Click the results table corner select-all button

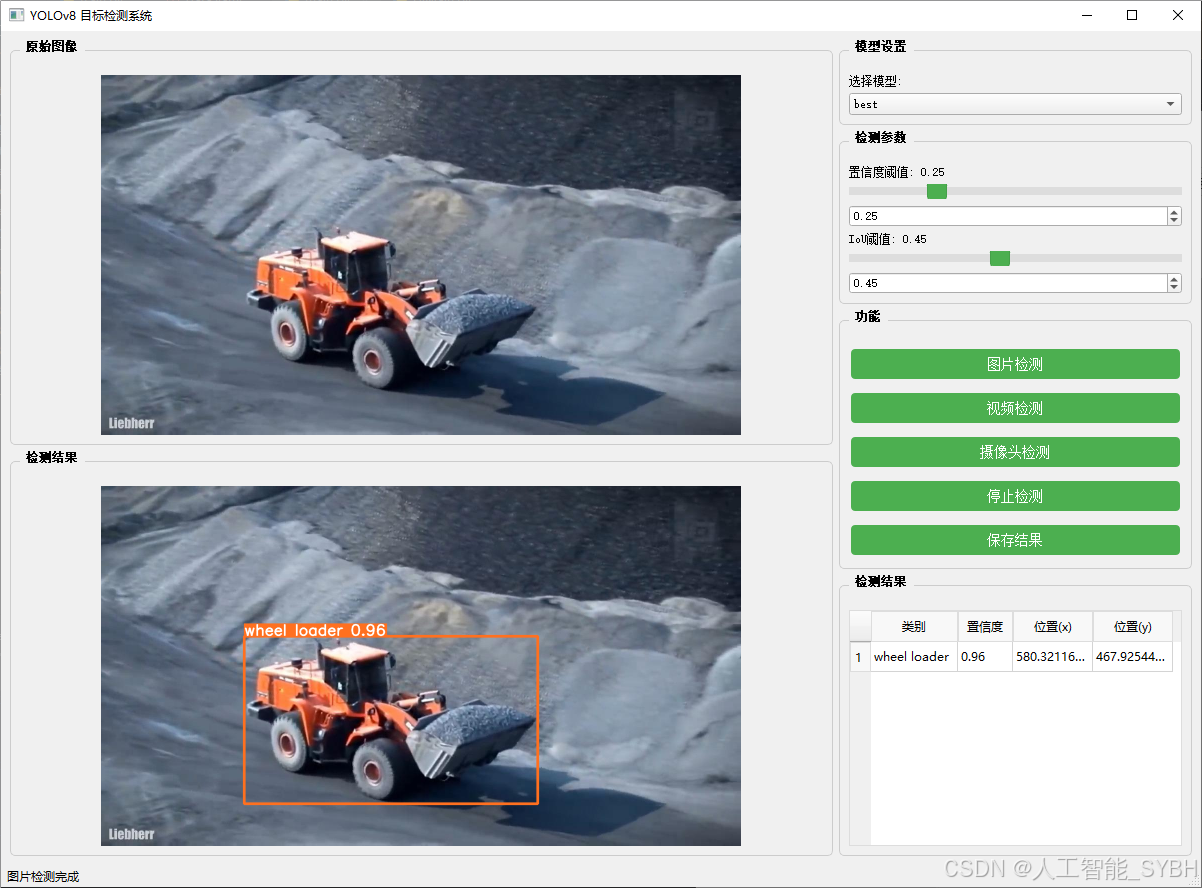[x=860, y=627]
